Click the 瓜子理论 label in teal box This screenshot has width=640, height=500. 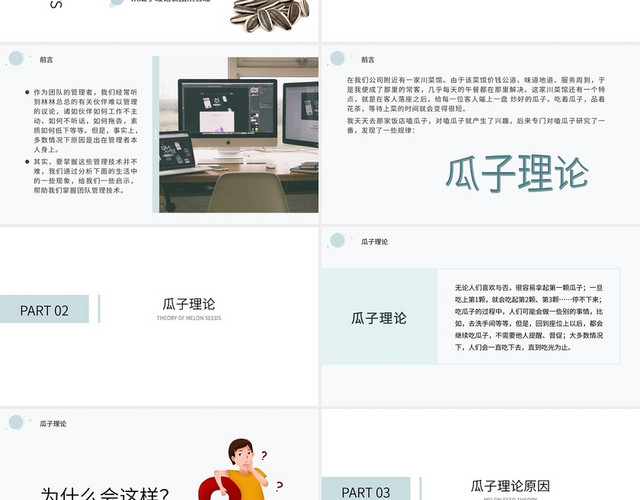pyautogui.click(x=379, y=318)
